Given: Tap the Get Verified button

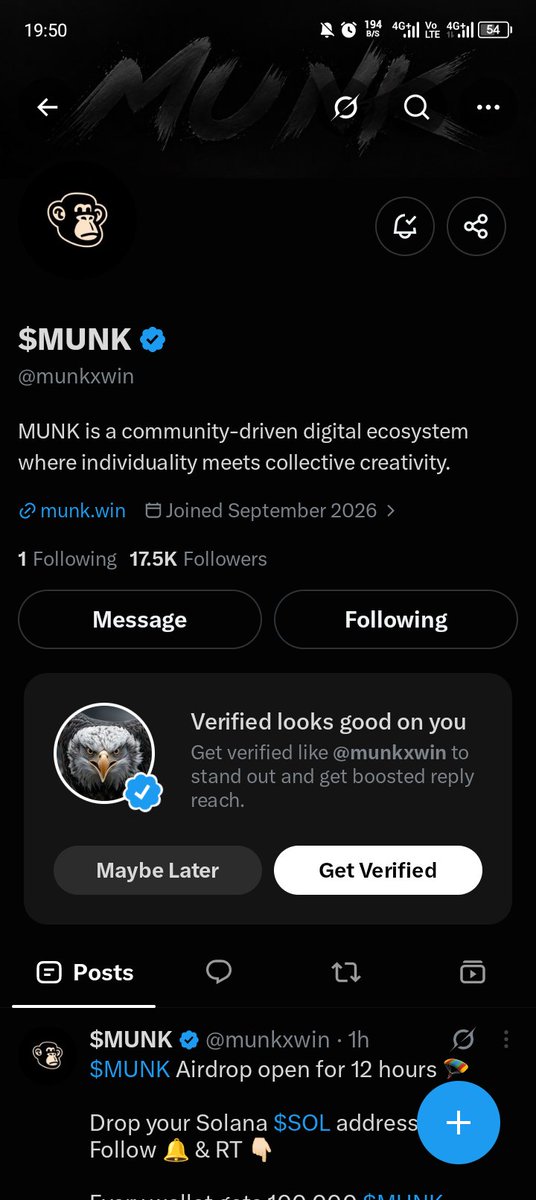Looking at the screenshot, I should click(x=378, y=870).
